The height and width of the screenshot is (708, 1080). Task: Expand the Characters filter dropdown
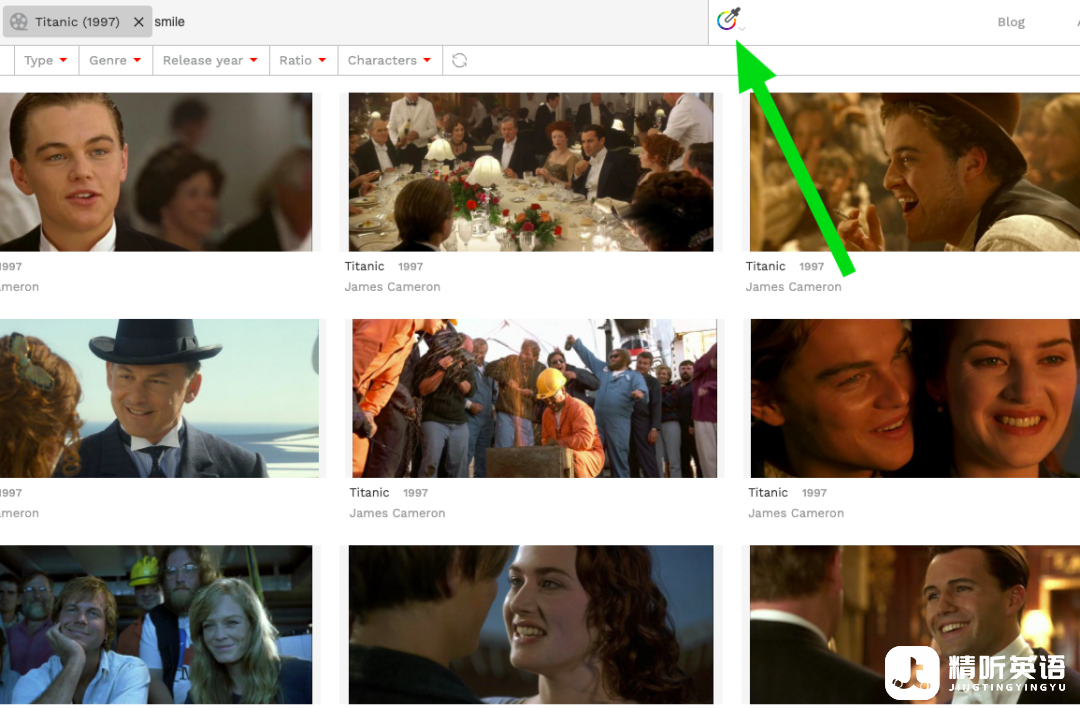click(x=389, y=61)
